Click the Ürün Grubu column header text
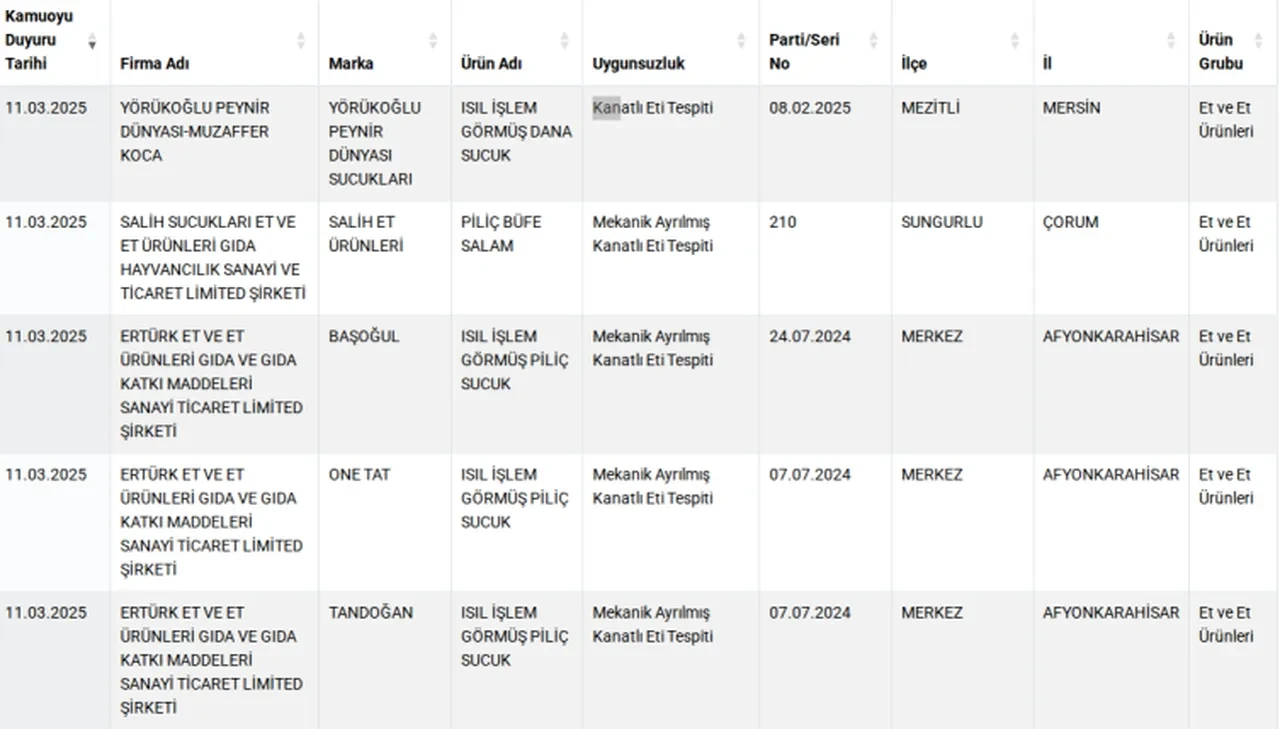1280x729 pixels. point(1220,51)
